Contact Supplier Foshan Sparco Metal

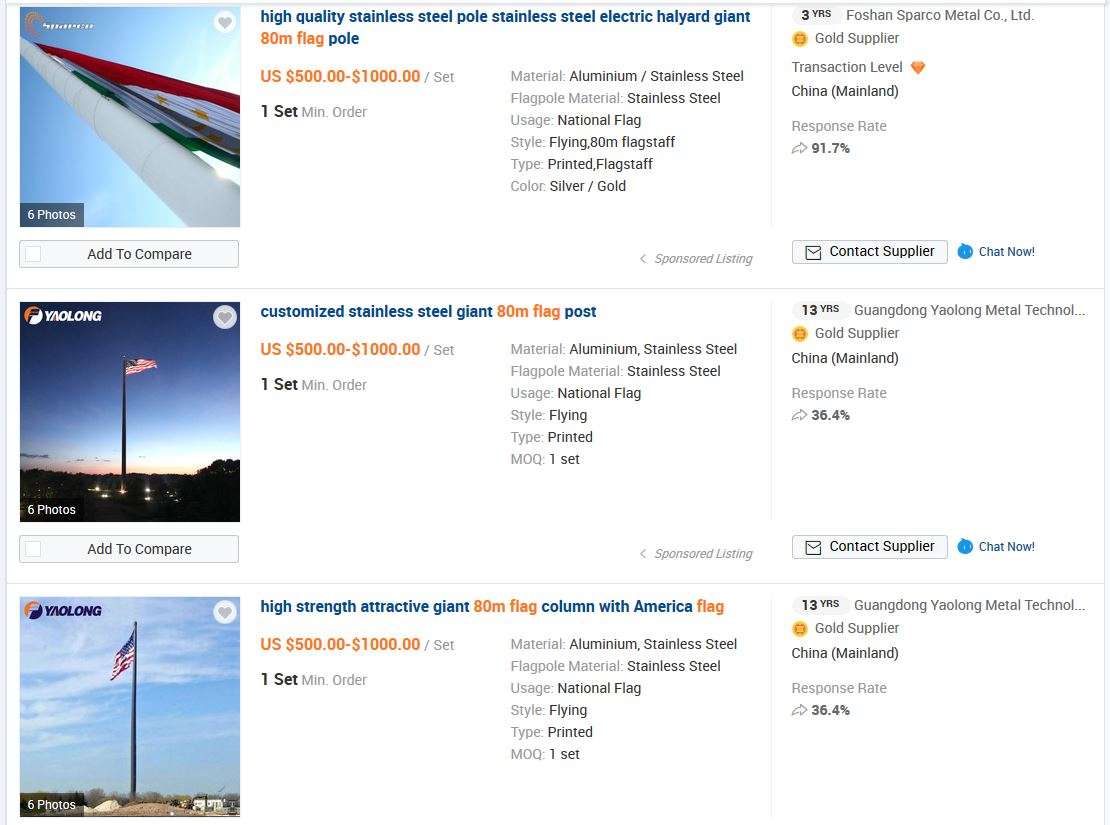pos(869,252)
